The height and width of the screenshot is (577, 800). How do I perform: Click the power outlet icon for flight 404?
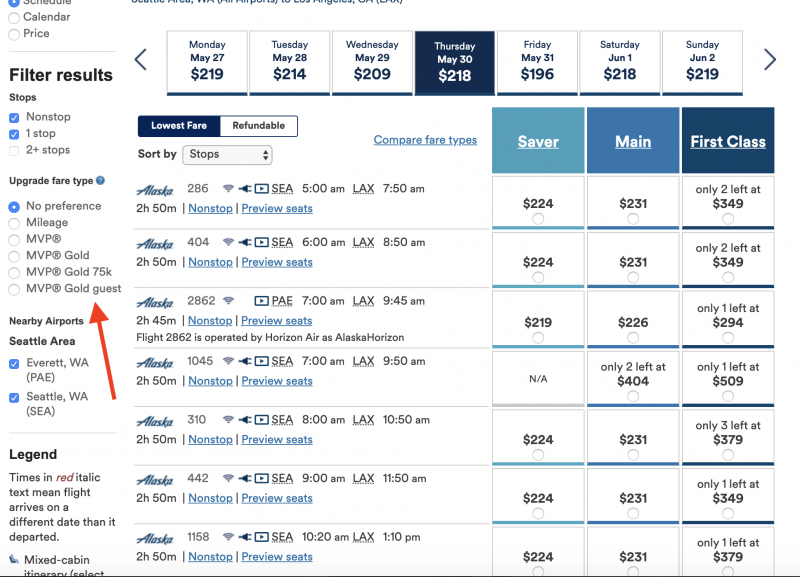[245, 242]
